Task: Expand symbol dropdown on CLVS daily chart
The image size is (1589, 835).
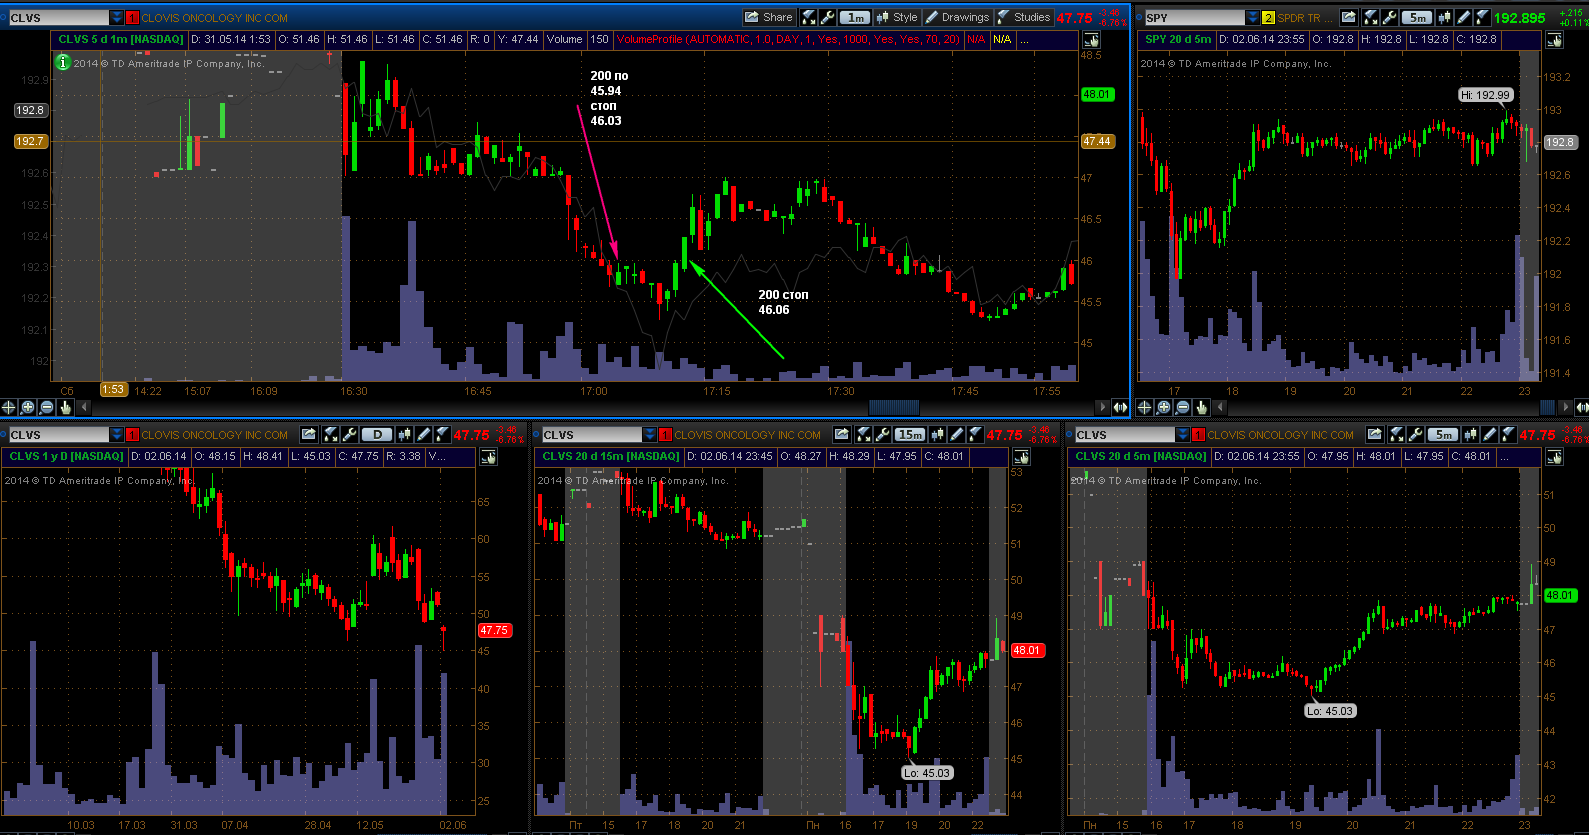Action: (x=117, y=435)
